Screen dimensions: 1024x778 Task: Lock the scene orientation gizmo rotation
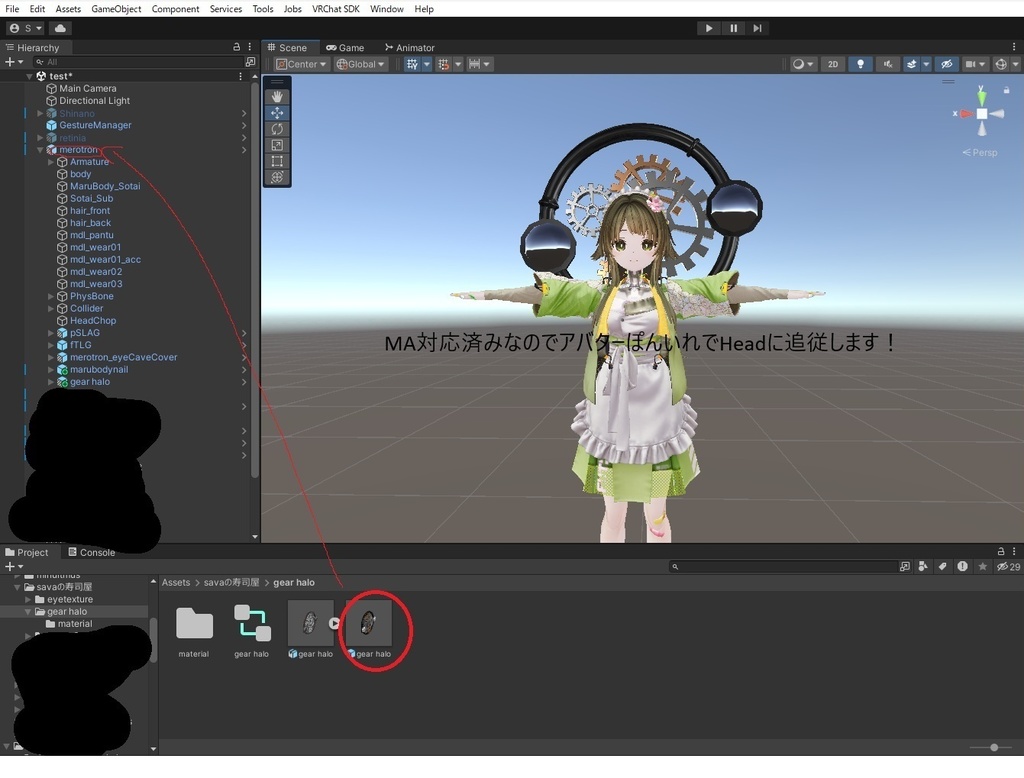pyautogui.click(x=1006, y=89)
